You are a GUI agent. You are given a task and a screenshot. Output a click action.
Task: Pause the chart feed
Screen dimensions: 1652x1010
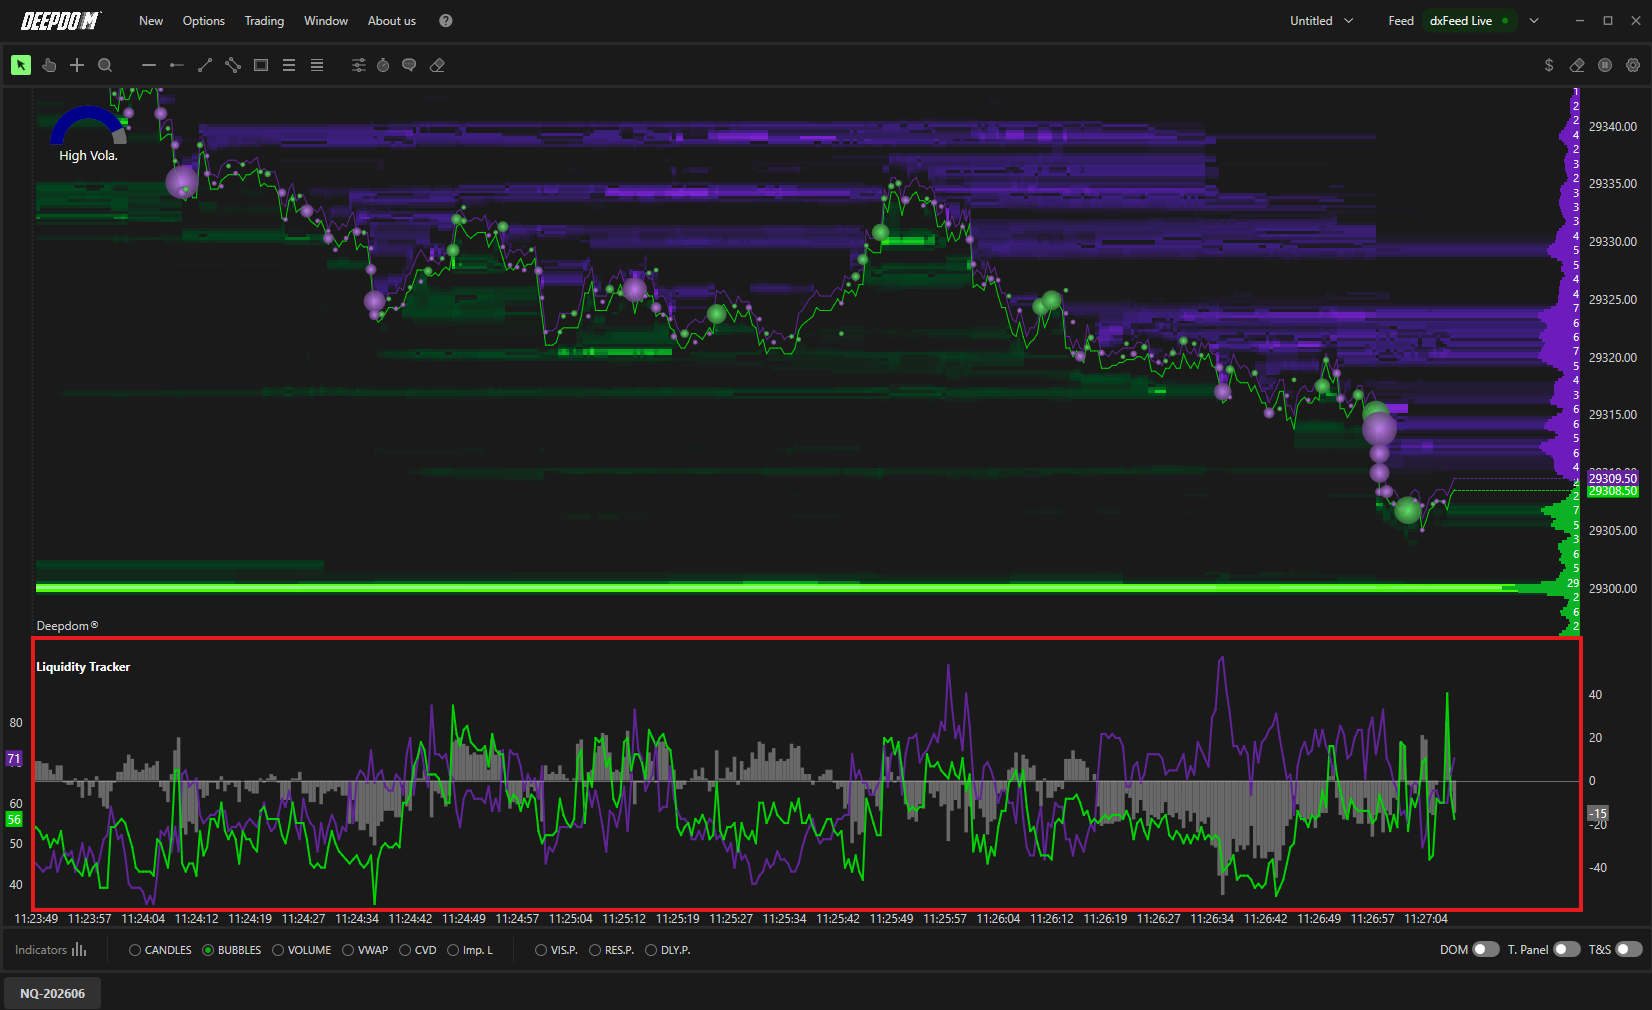click(1605, 65)
